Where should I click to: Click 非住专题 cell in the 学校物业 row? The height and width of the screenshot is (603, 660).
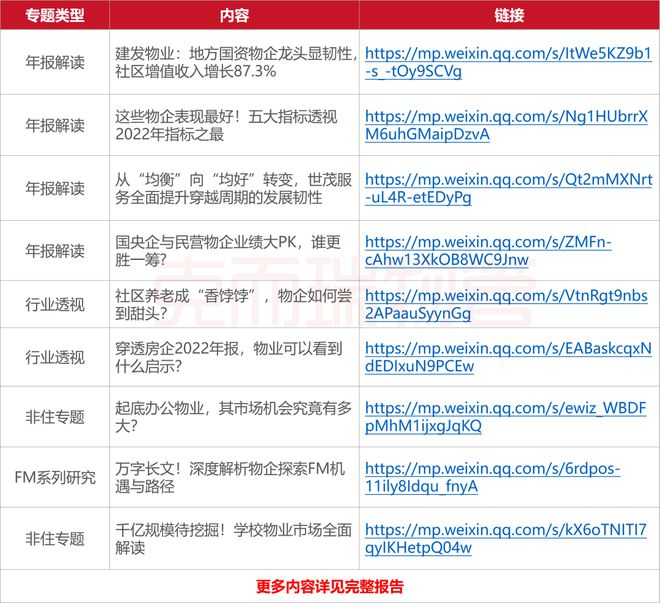pos(55,538)
